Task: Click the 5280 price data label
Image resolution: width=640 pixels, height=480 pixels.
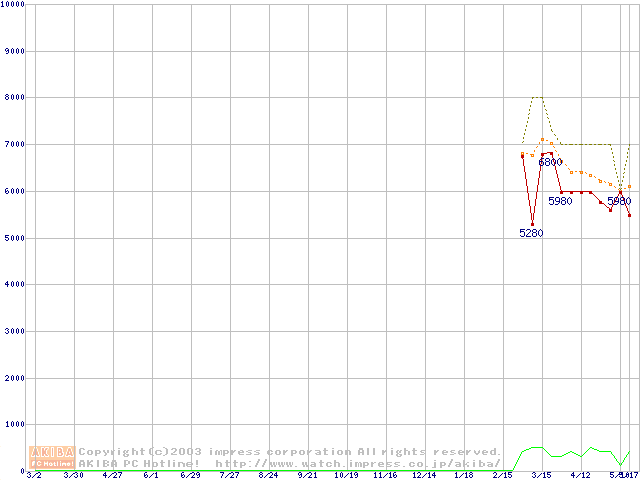Action: [531, 233]
